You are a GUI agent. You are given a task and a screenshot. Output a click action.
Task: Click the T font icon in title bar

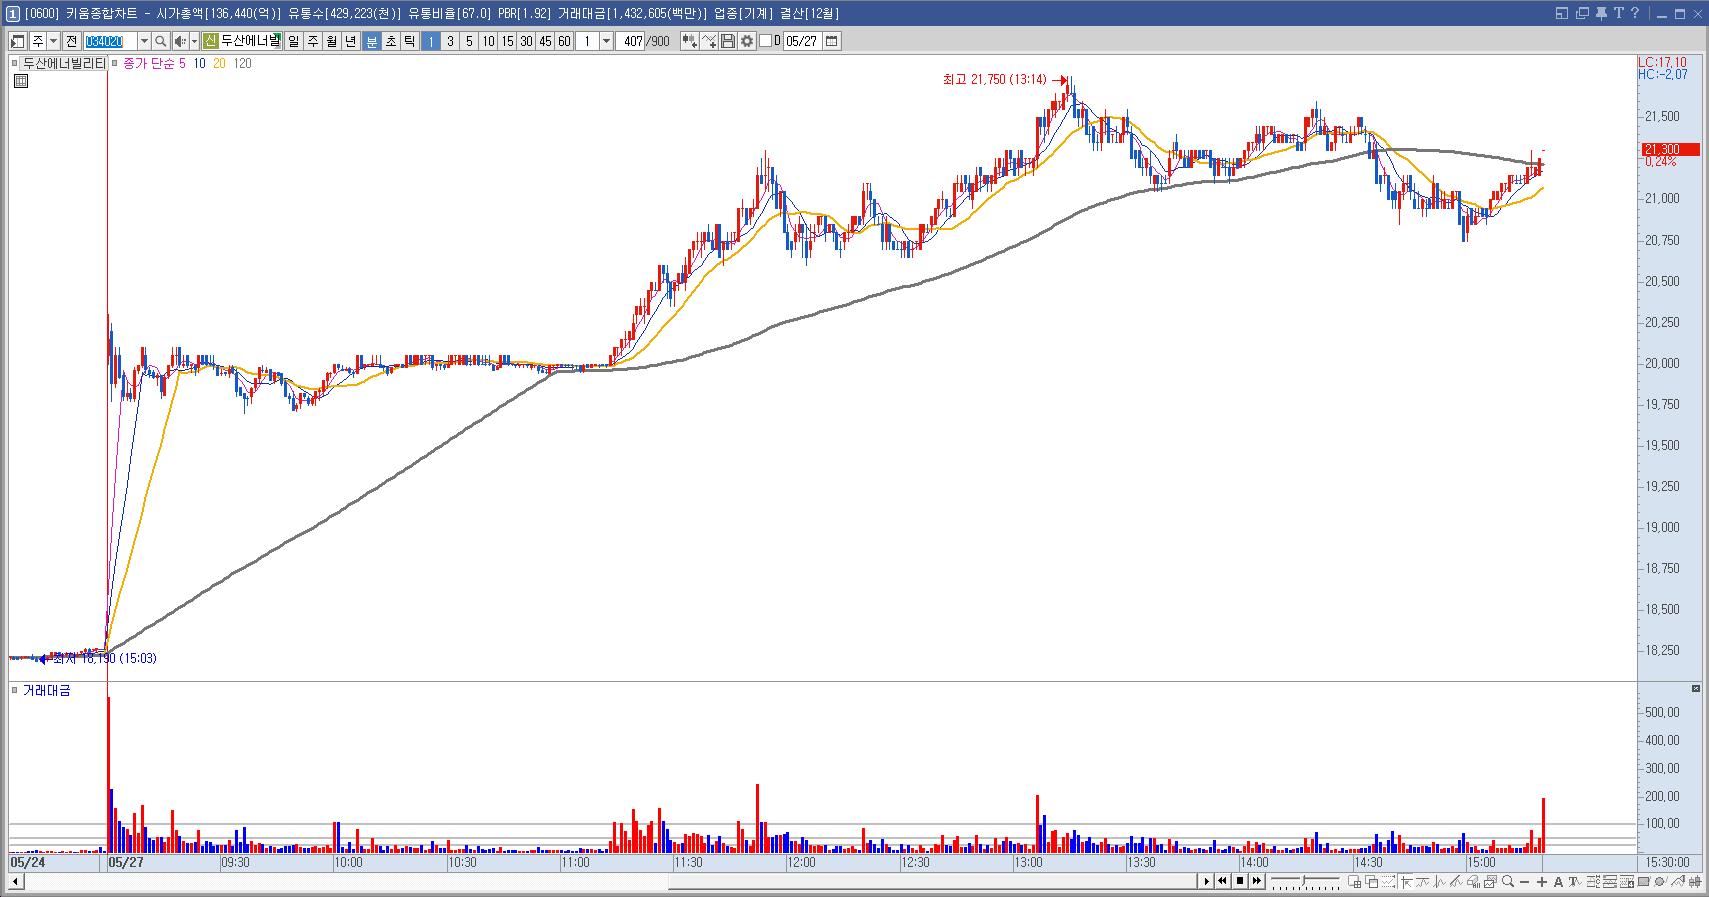(x=1618, y=13)
